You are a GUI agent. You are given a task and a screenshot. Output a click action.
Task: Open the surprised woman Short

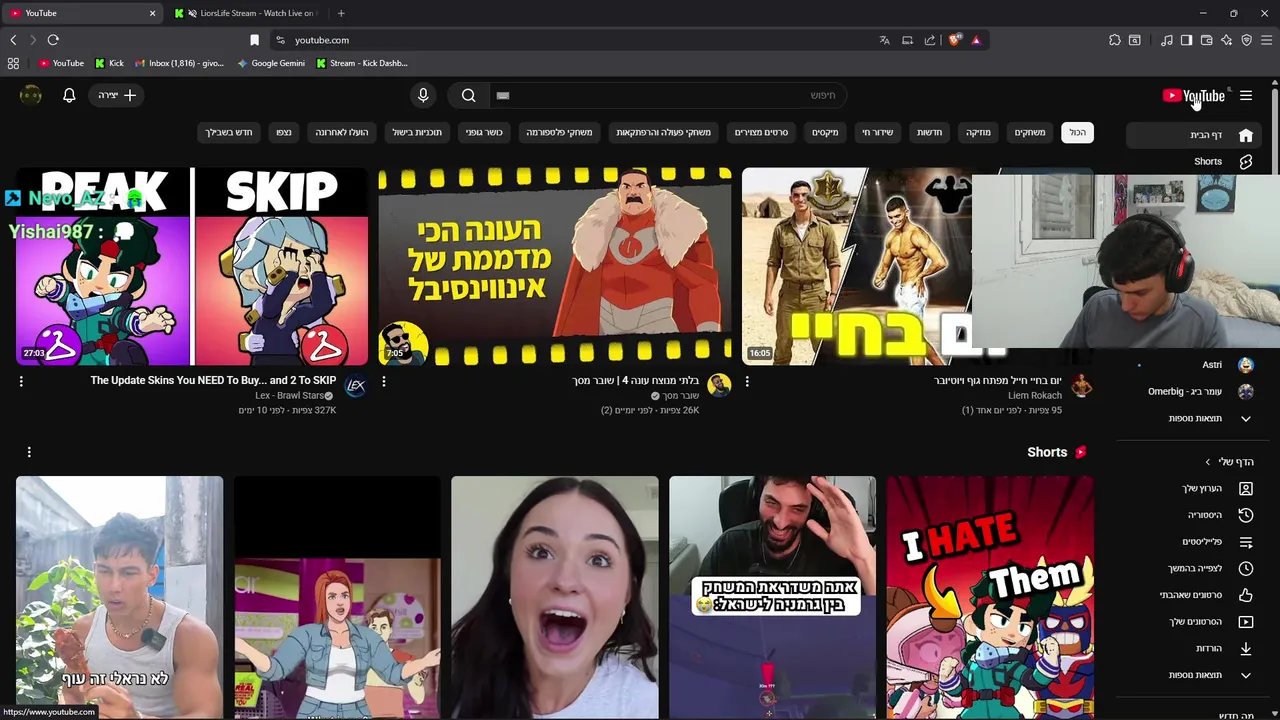555,597
